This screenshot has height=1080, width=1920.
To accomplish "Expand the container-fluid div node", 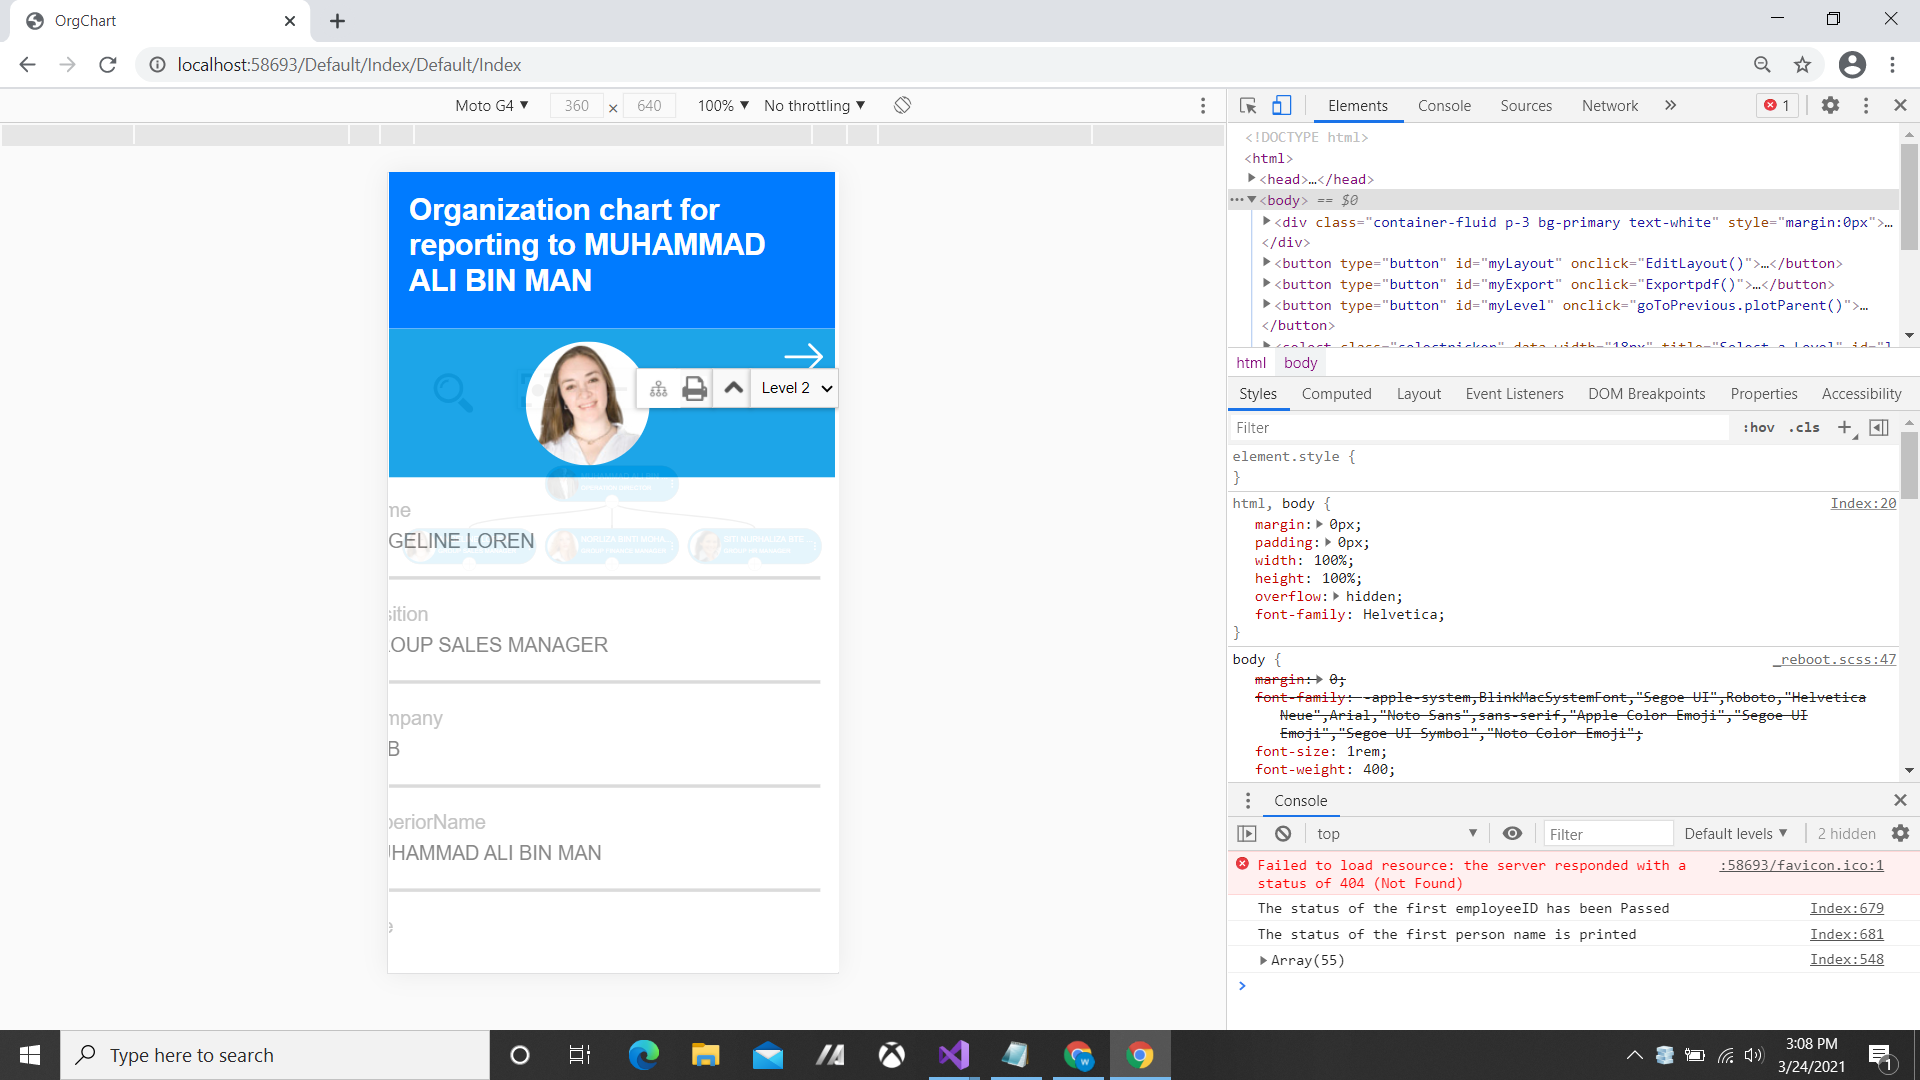I will [x=1267, y=221].
